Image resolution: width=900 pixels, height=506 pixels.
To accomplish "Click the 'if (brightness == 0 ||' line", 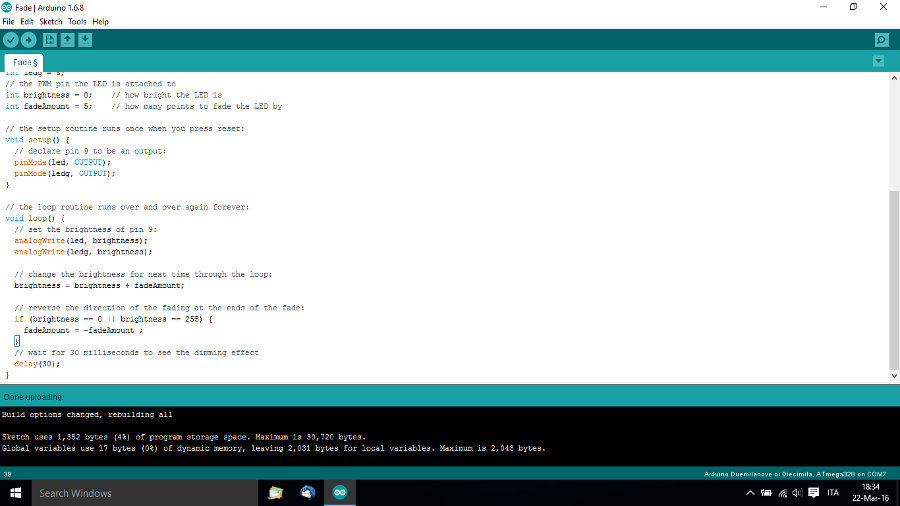I will coord(113,319).
